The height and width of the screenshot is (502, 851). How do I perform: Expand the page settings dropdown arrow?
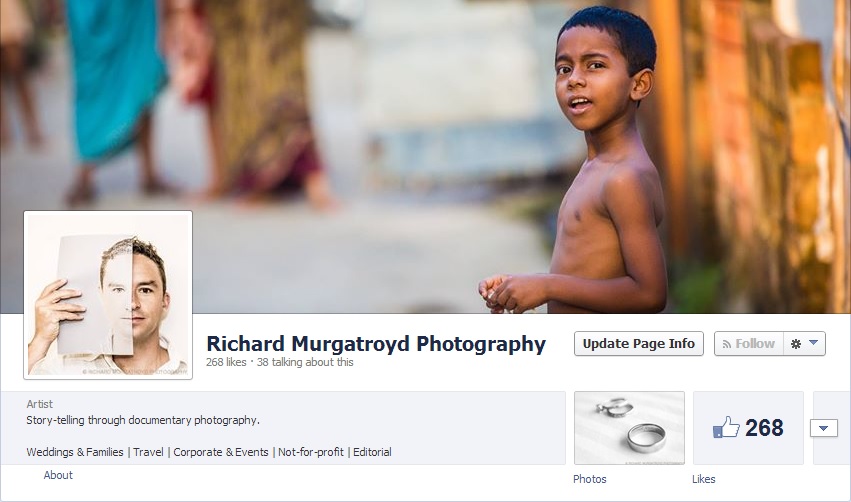[814, 343]
